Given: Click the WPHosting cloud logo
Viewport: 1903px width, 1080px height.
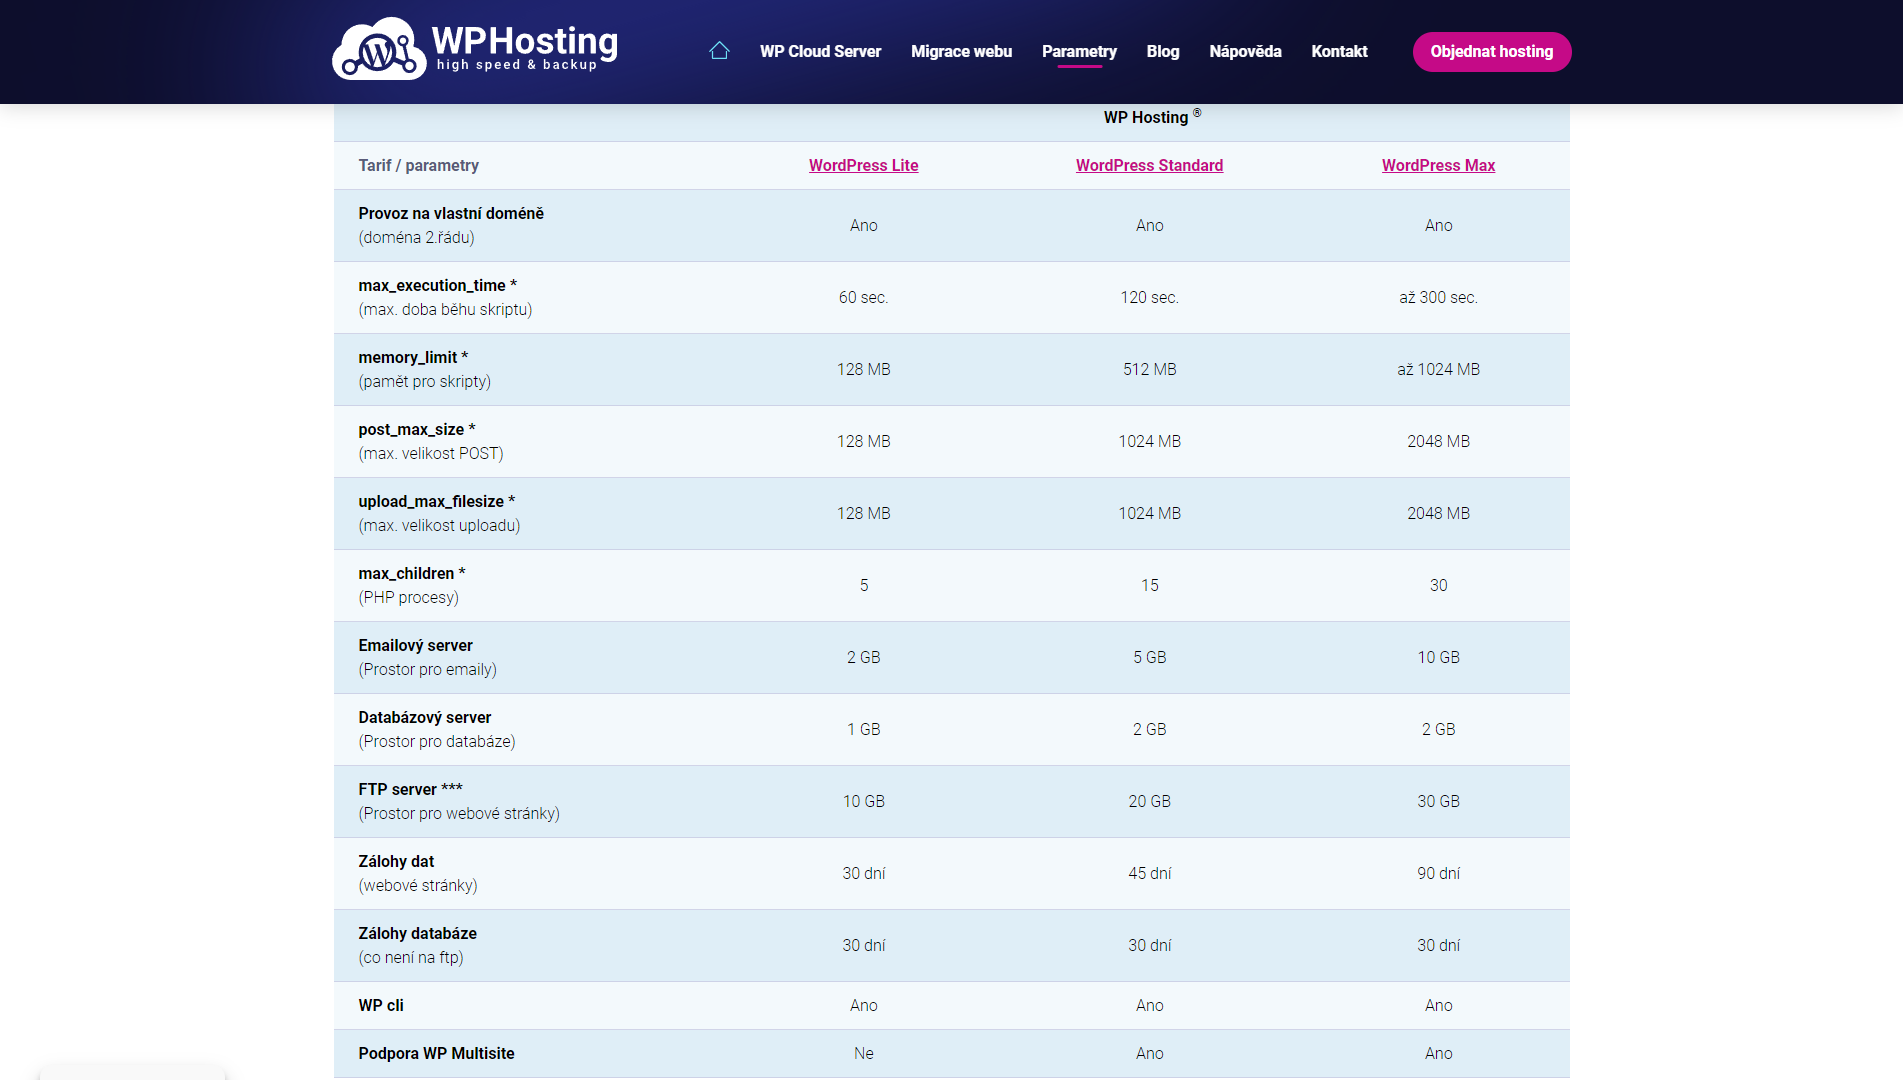Looking at the screenshot, I should [475, 49].
